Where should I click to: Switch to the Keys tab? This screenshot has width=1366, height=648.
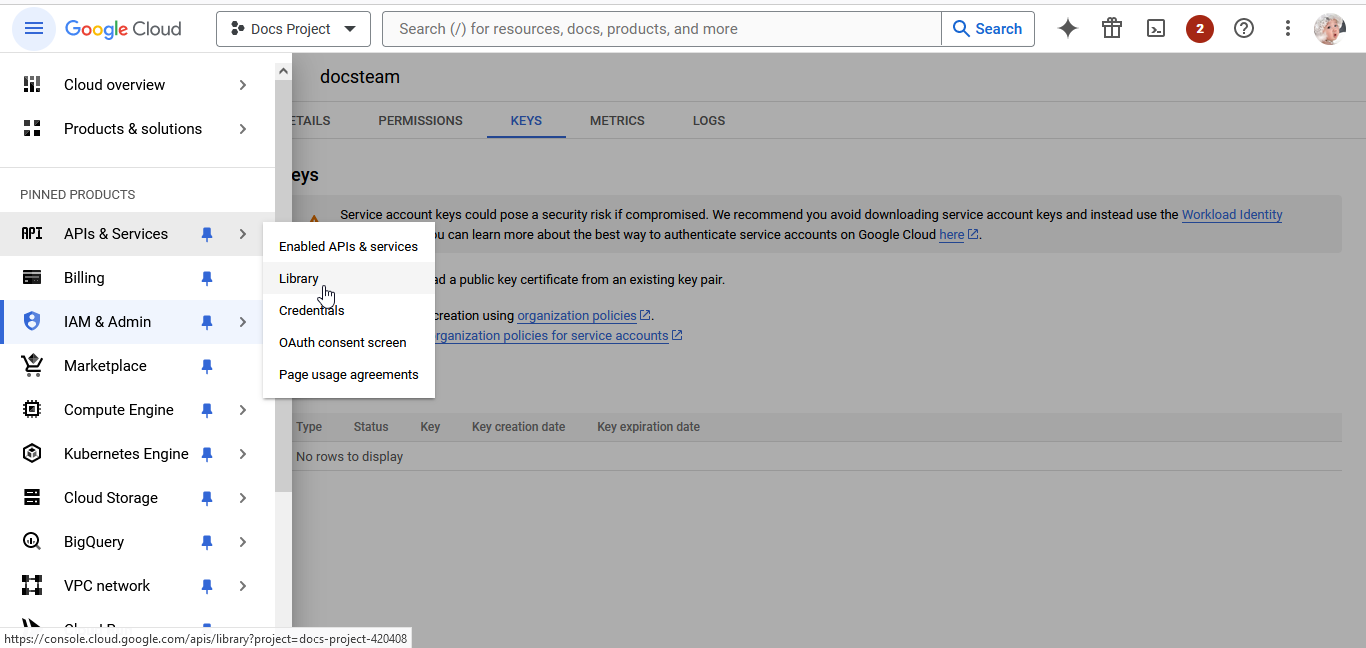click(x=526, y=121)
